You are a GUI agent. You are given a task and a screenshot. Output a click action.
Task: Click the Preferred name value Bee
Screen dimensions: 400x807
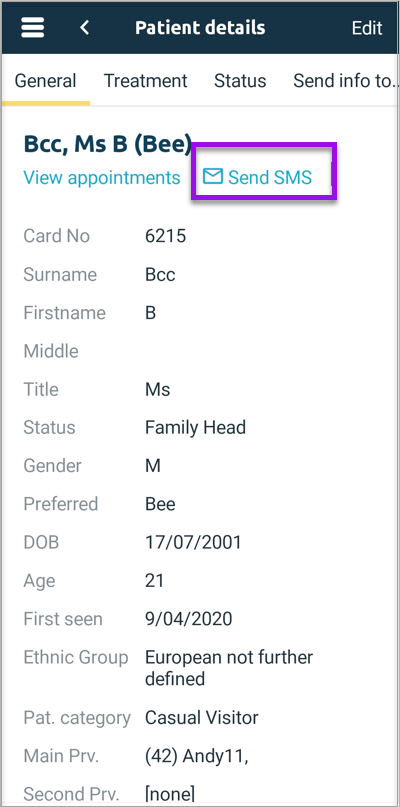tap(160, 504)
